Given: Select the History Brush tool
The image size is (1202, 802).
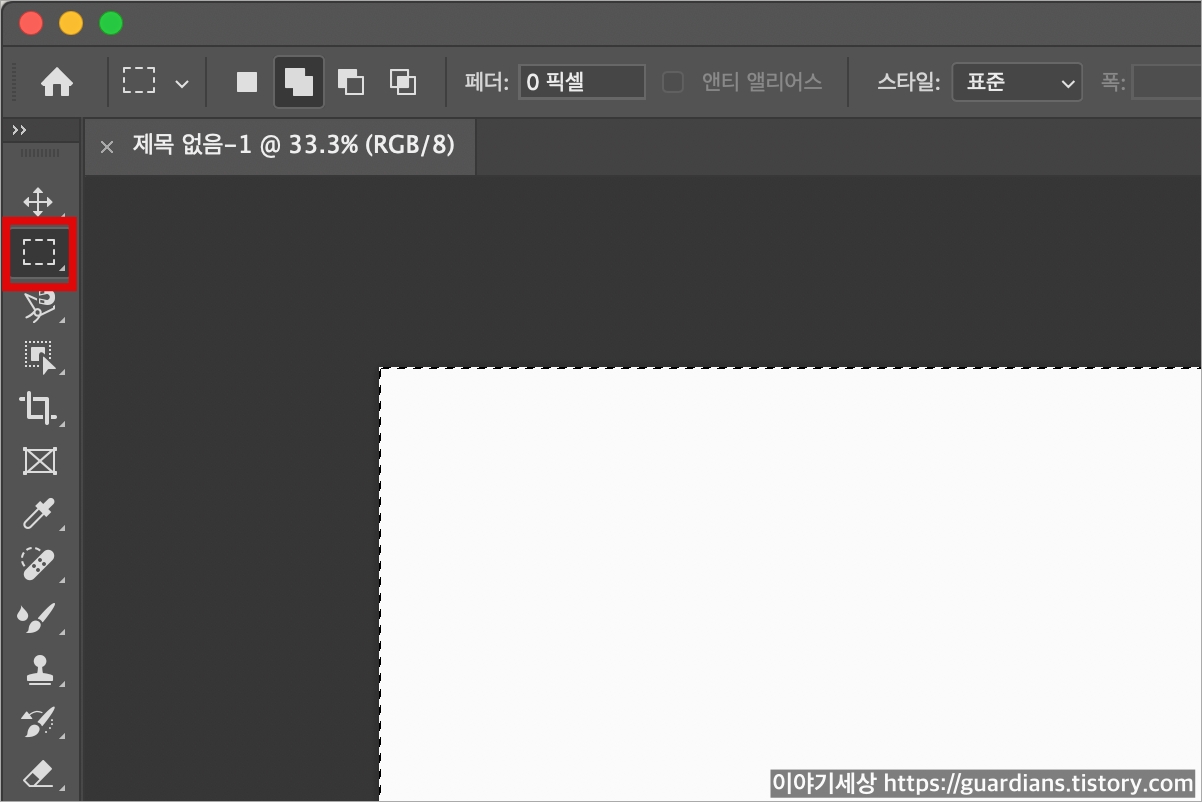Looking at the screenshot, I should click(38, 722).
